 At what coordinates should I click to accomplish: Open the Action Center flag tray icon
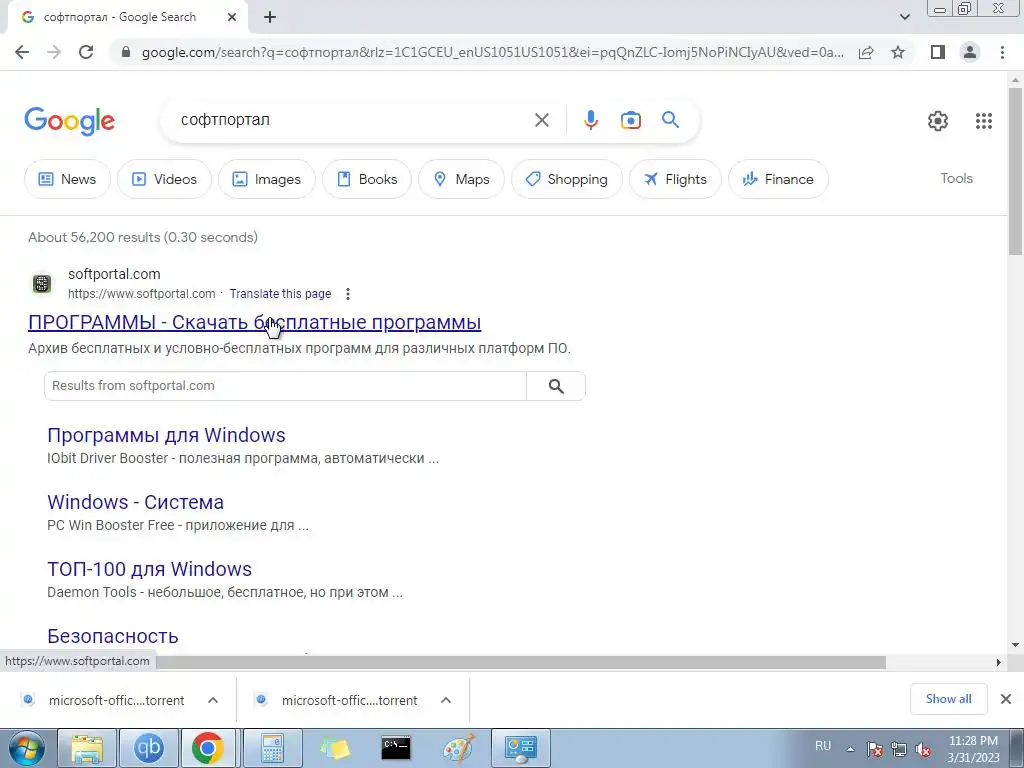[x=875, y=749]
